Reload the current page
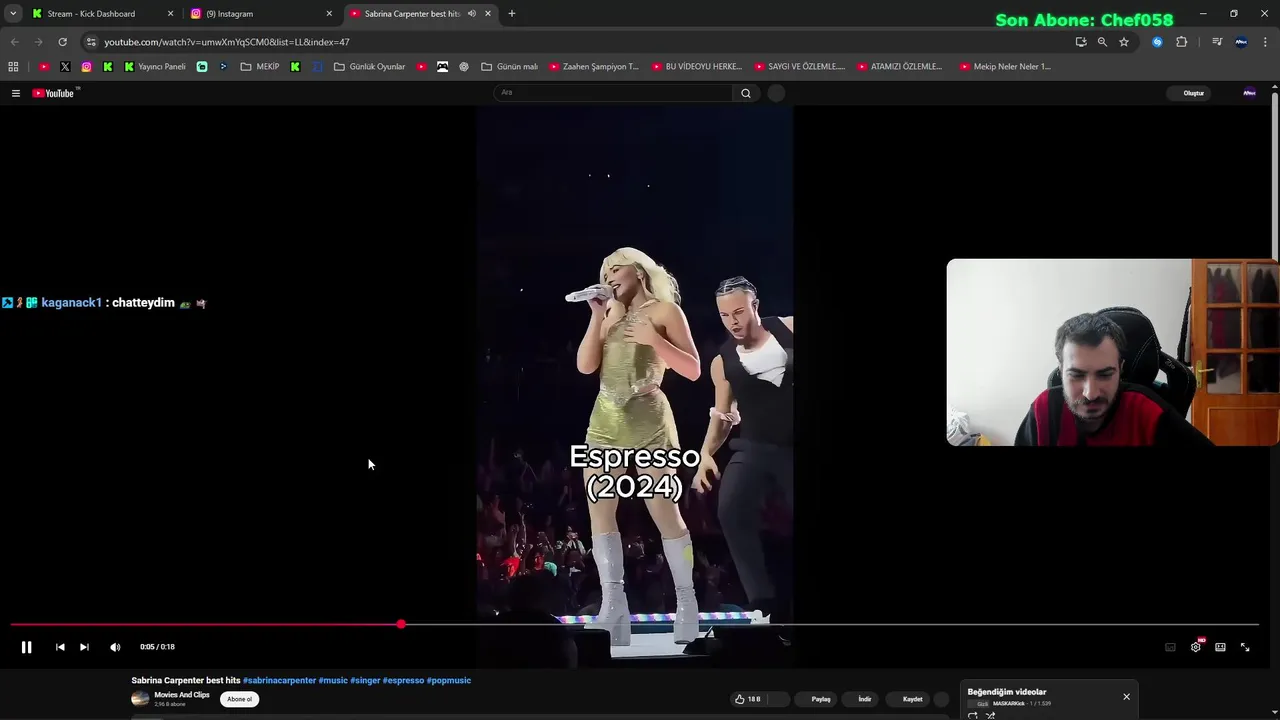The width and height of the screenshot is (1280, 720). click(x=62, y=42)
